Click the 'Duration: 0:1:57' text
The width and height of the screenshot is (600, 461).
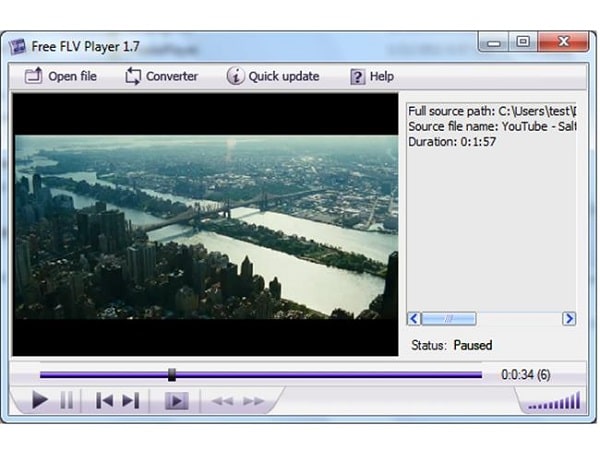coord(452,142)
